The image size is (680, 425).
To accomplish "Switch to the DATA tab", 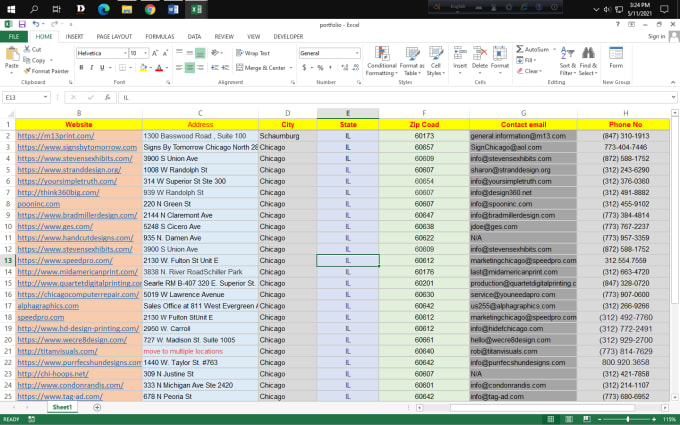I will 194,36.
